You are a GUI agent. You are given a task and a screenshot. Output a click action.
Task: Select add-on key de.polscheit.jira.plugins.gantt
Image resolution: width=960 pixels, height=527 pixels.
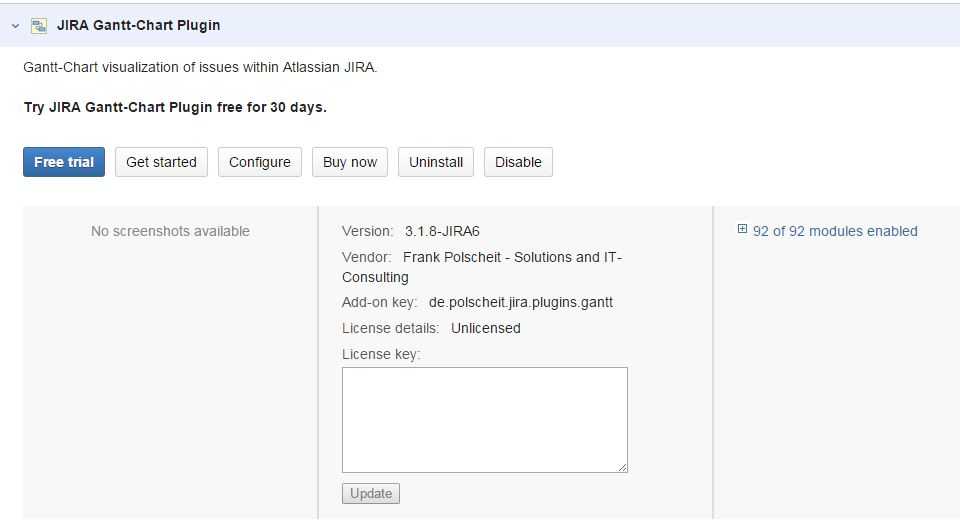coord(521,302)
